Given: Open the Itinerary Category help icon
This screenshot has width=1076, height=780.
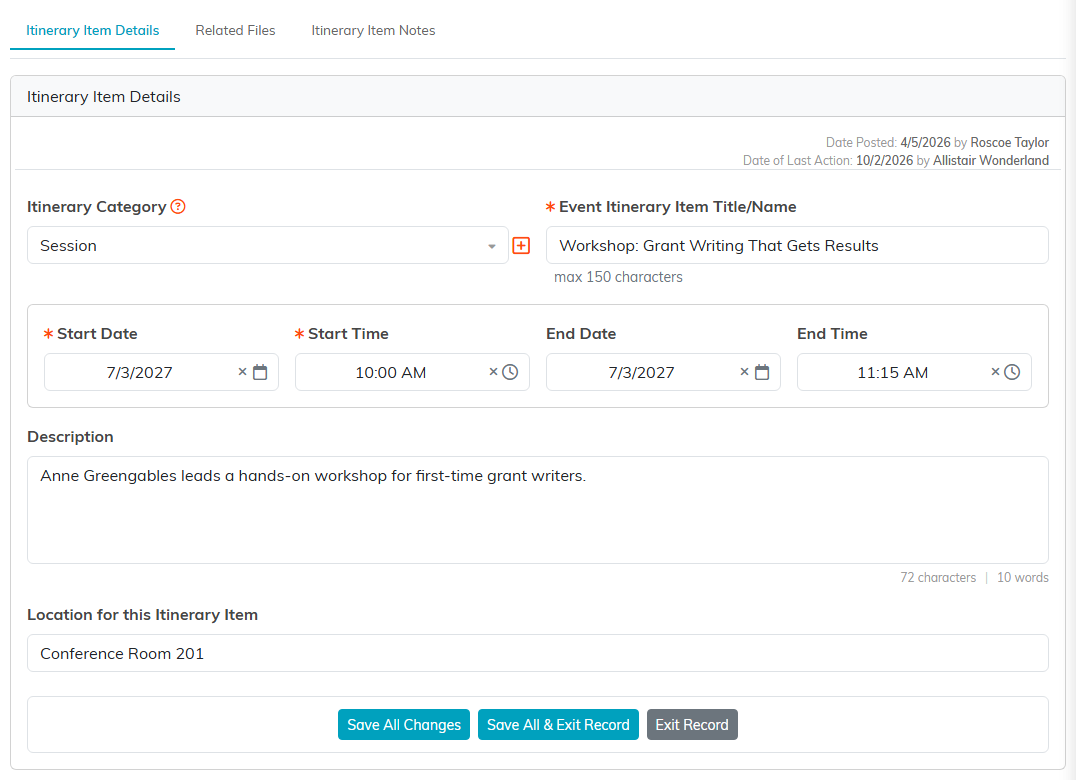Looking at the screenshot, I should tap(178, 206).
